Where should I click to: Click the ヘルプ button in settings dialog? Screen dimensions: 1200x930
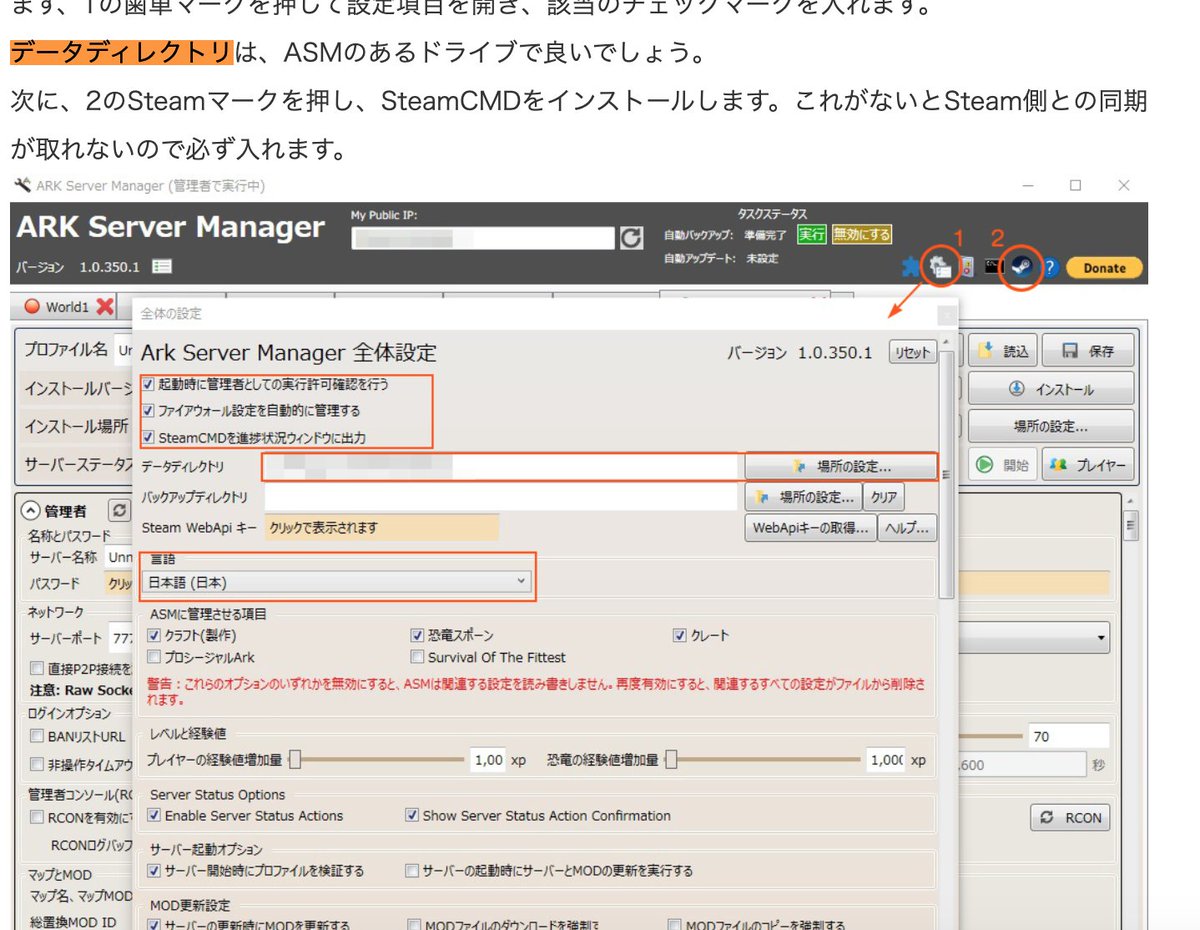coord(907,528)
